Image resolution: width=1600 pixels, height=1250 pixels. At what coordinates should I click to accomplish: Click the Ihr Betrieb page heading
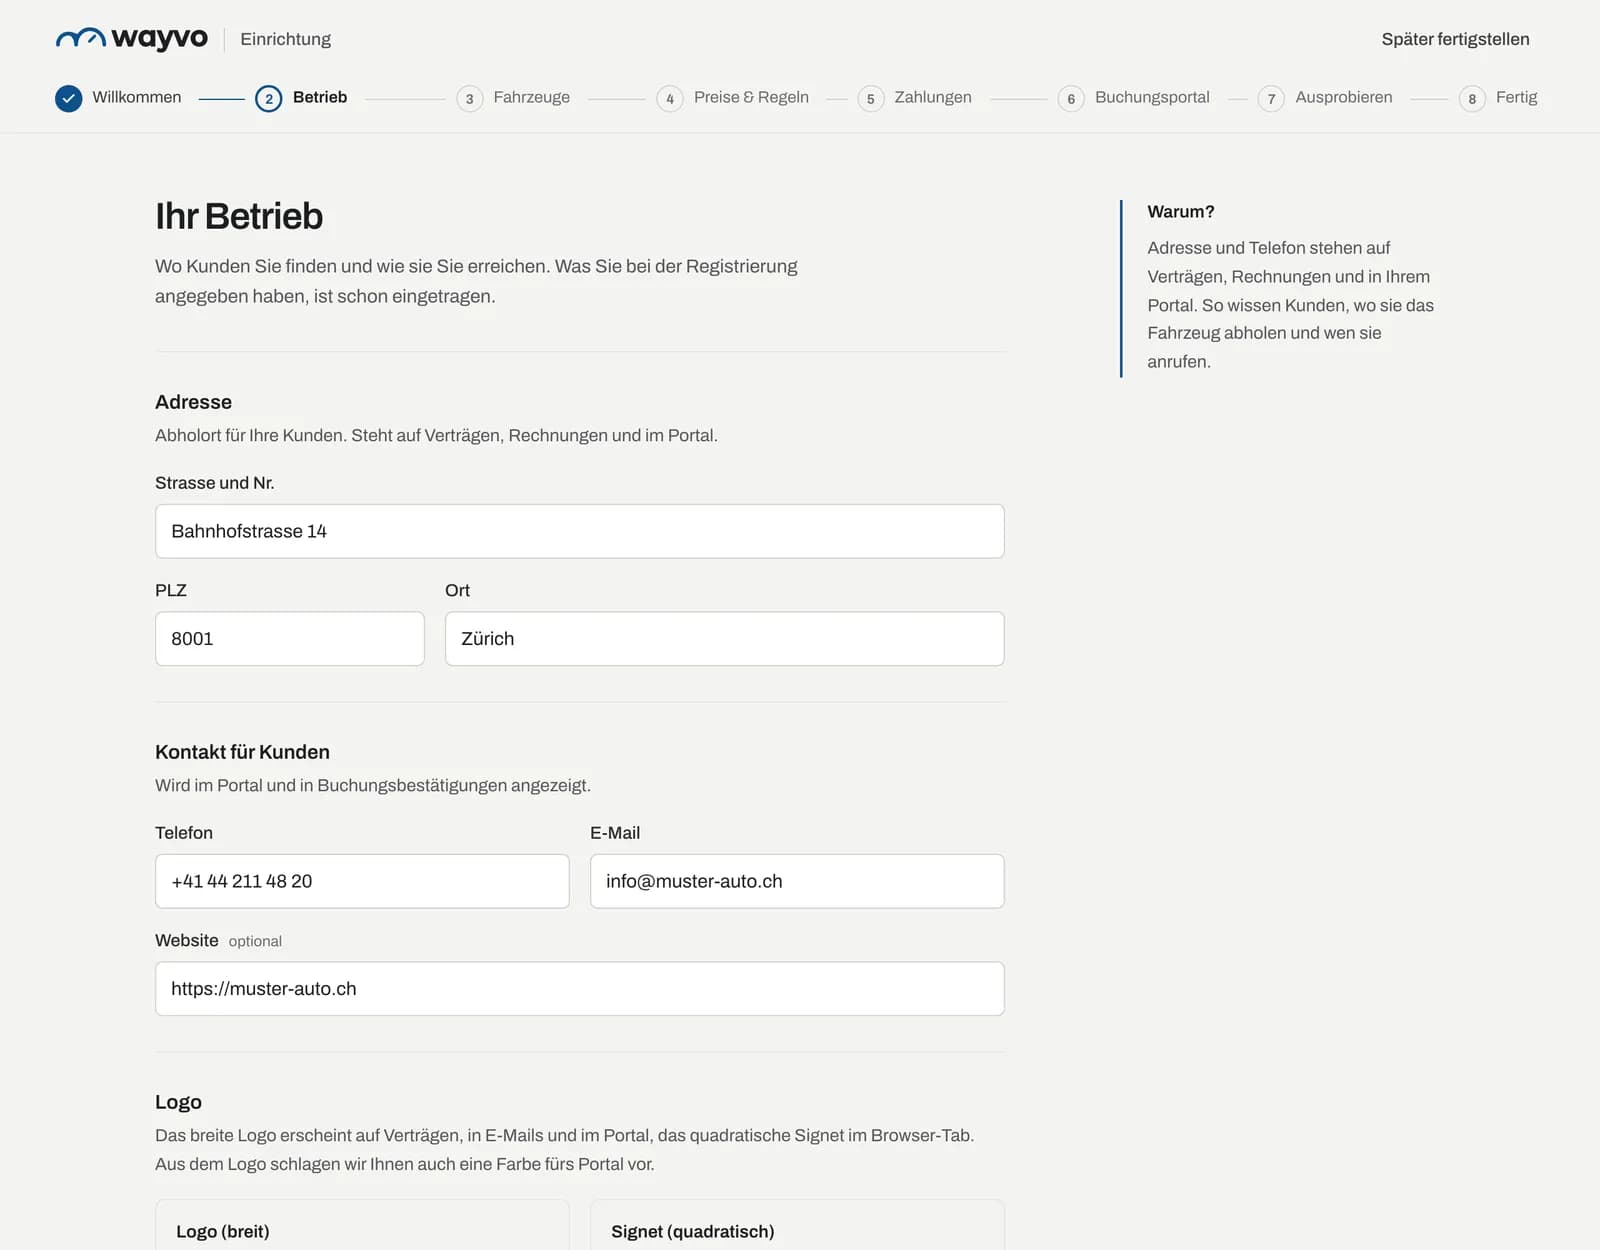point(239,216)
